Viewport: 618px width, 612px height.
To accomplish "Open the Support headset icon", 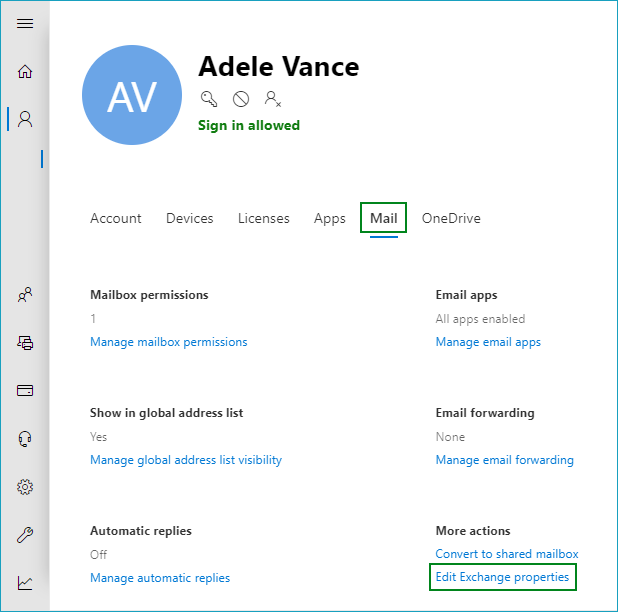I will [25, 439].
